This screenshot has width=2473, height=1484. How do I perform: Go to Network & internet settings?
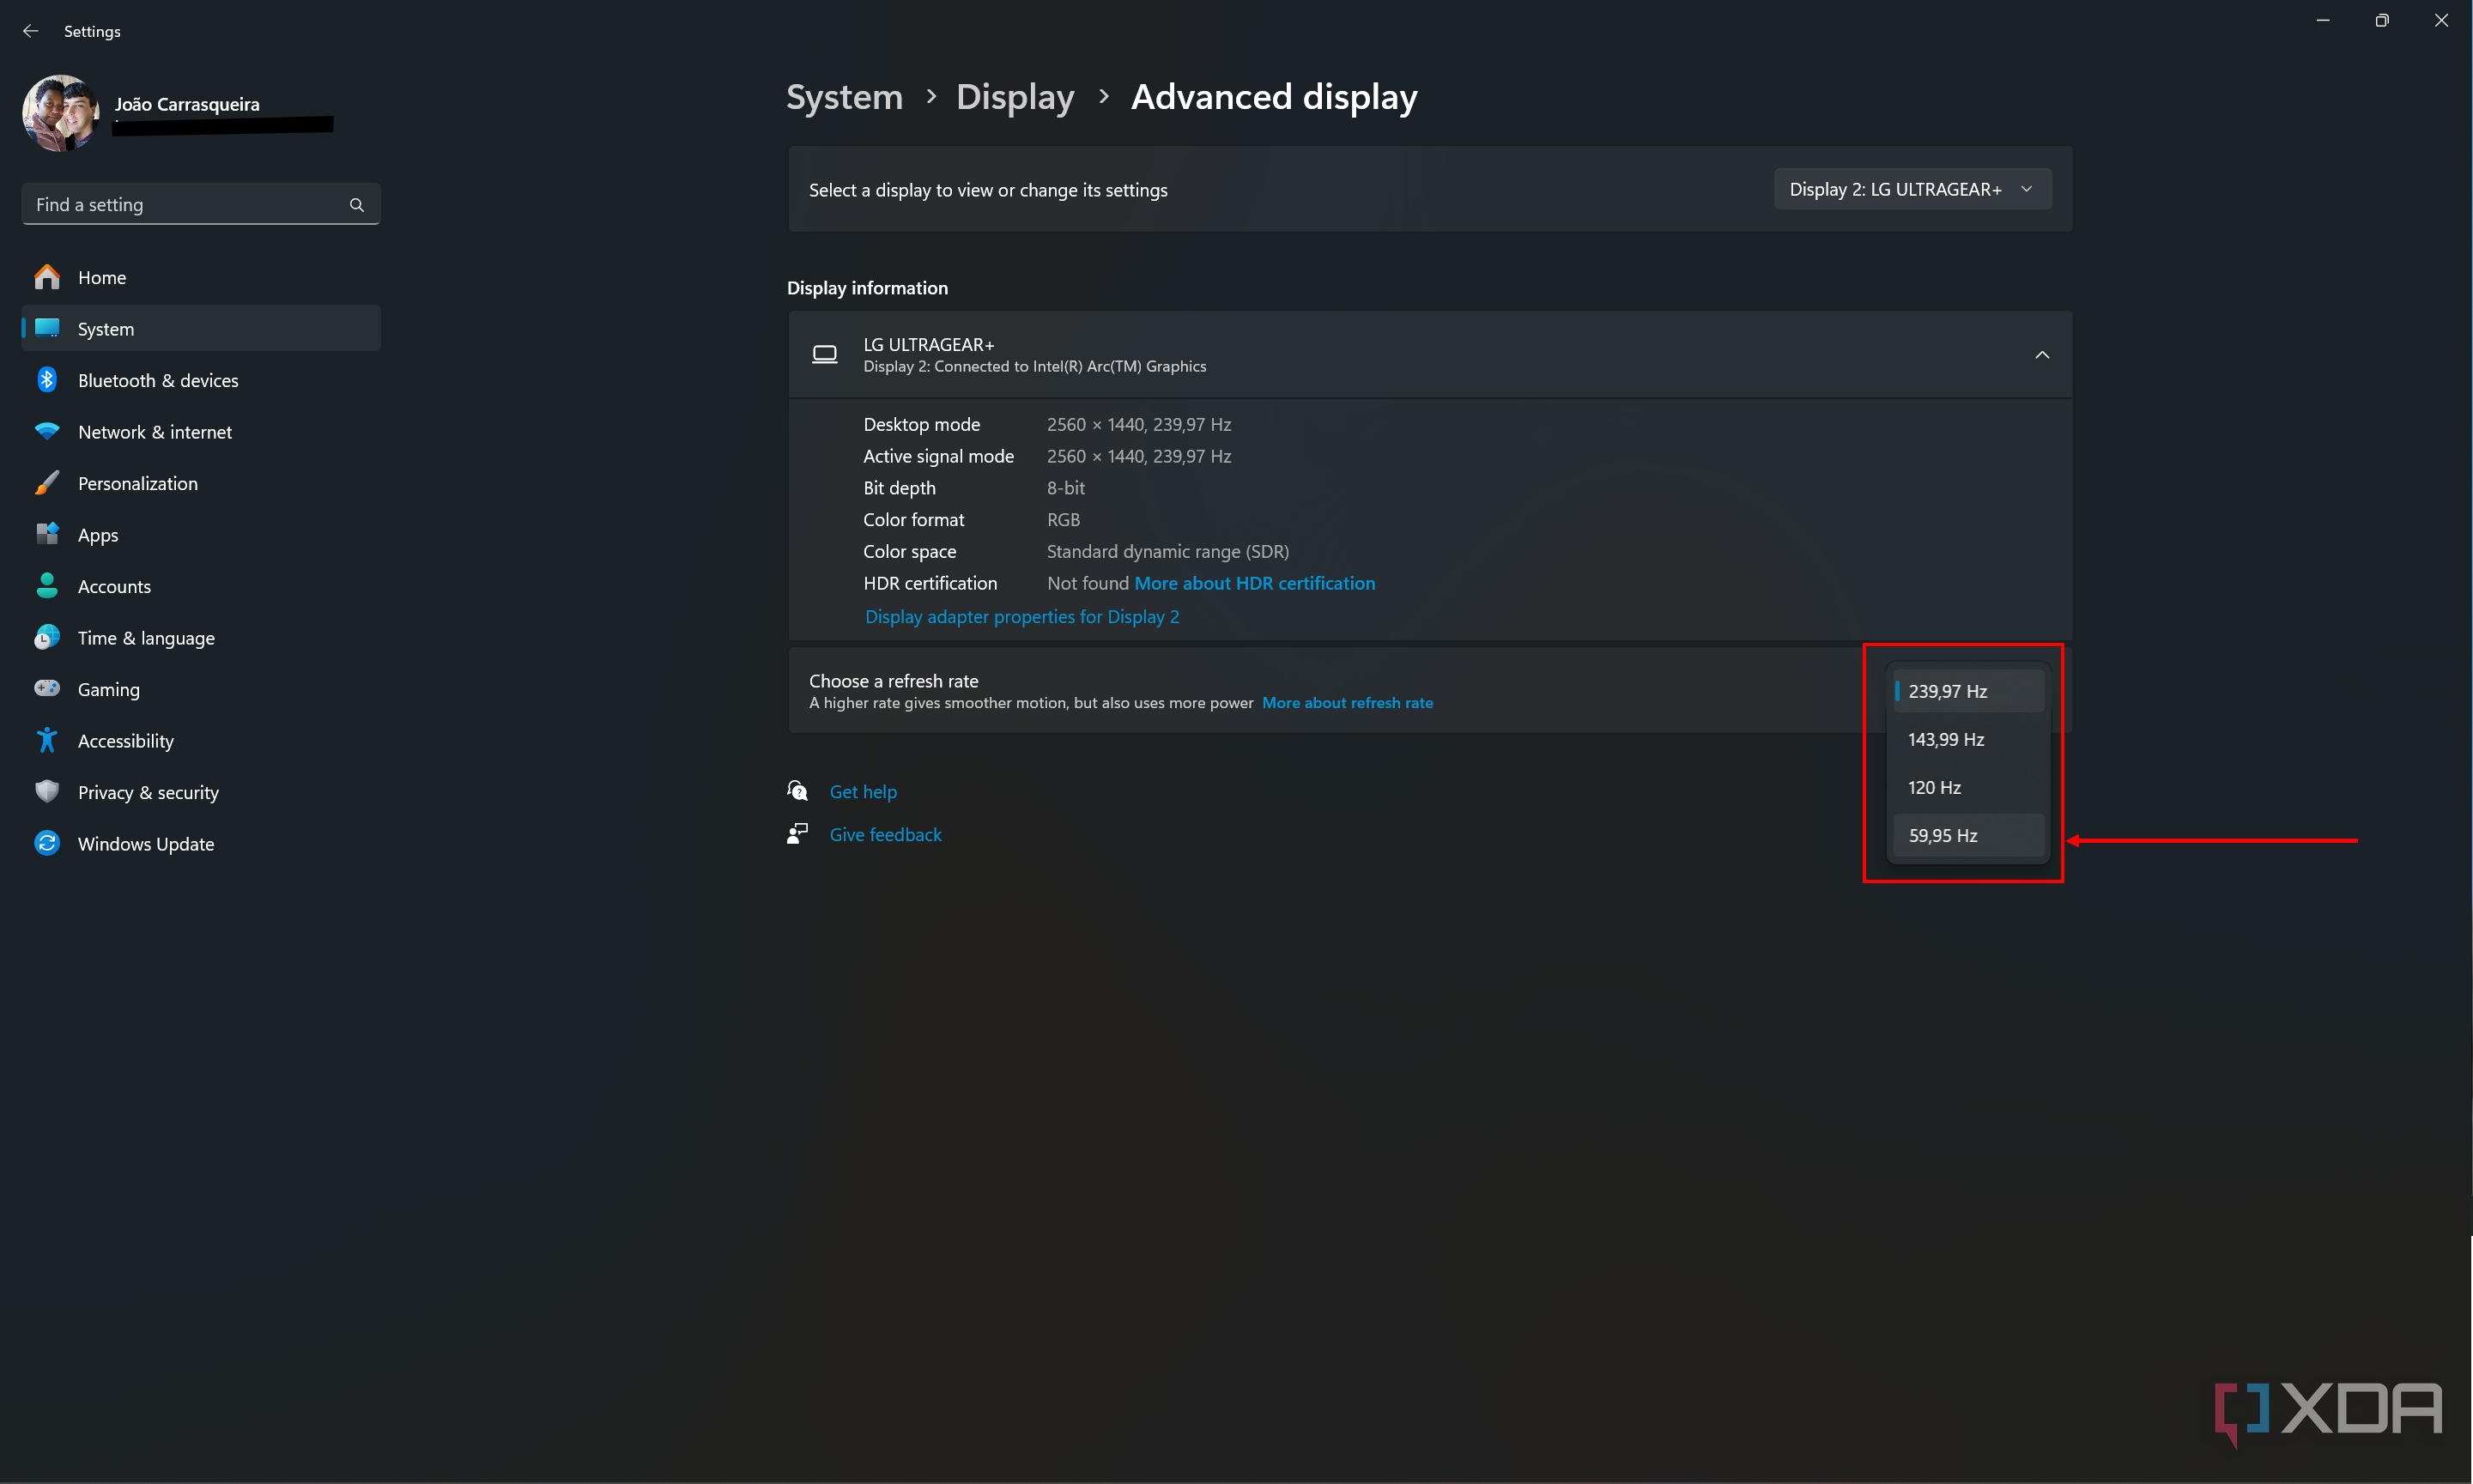(201, 432)
